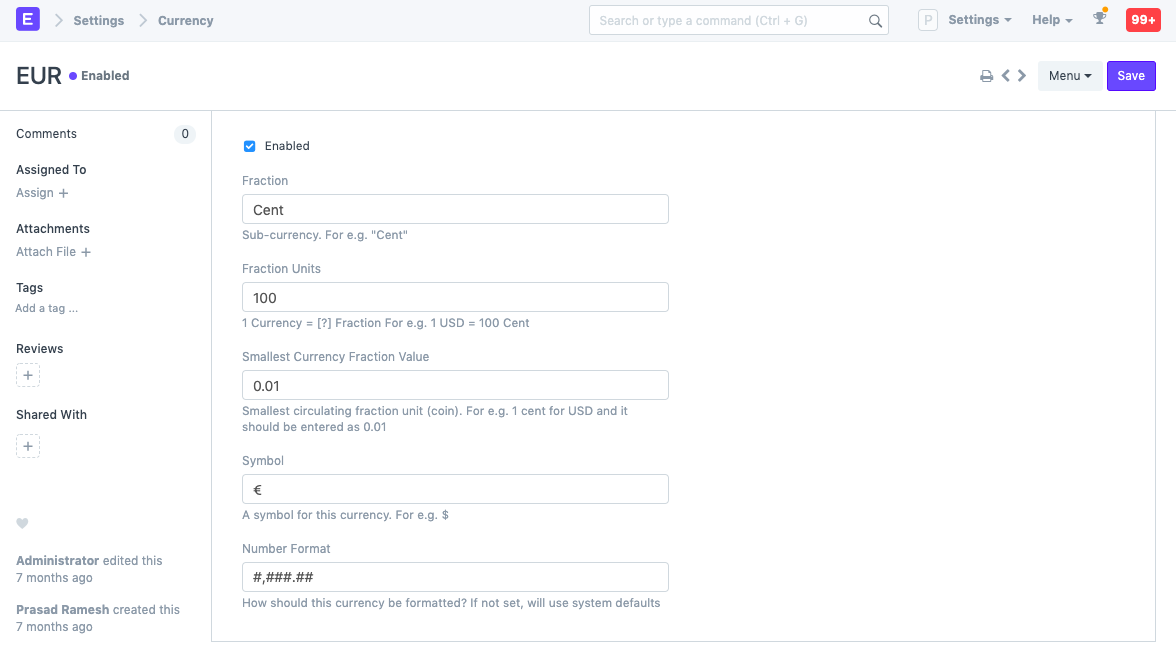Navigate to Currency breadcrumb
This screenshot has width=1176, height=653.
coord(185,20)
